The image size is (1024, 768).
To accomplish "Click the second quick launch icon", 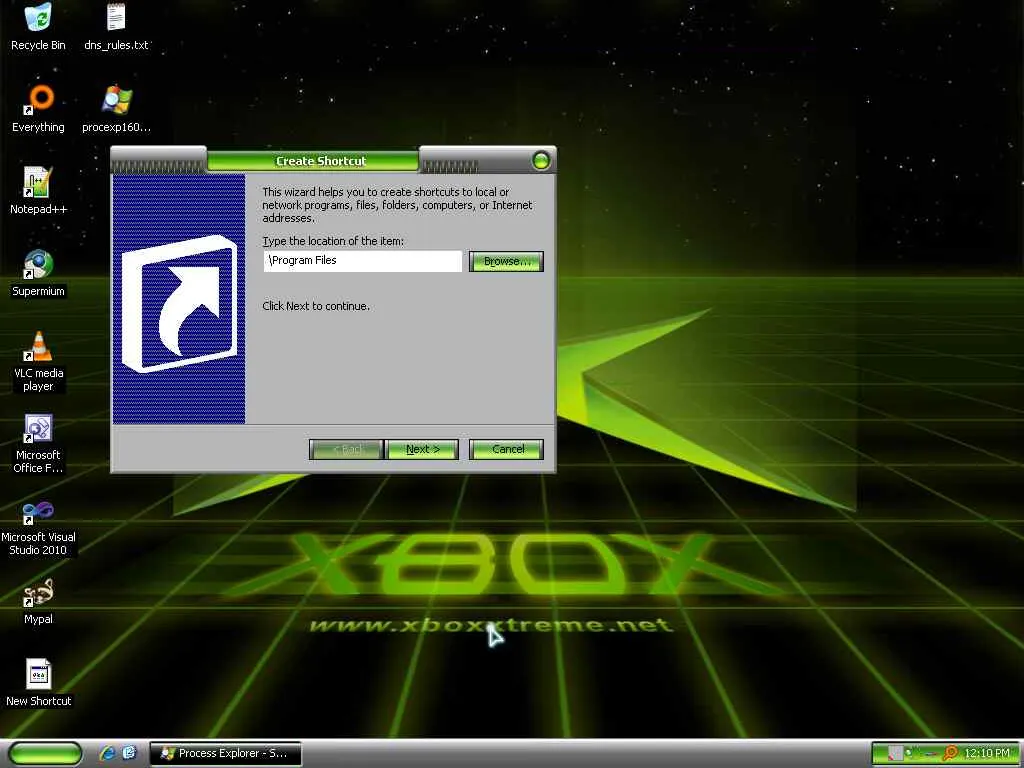I will (129, 753).
